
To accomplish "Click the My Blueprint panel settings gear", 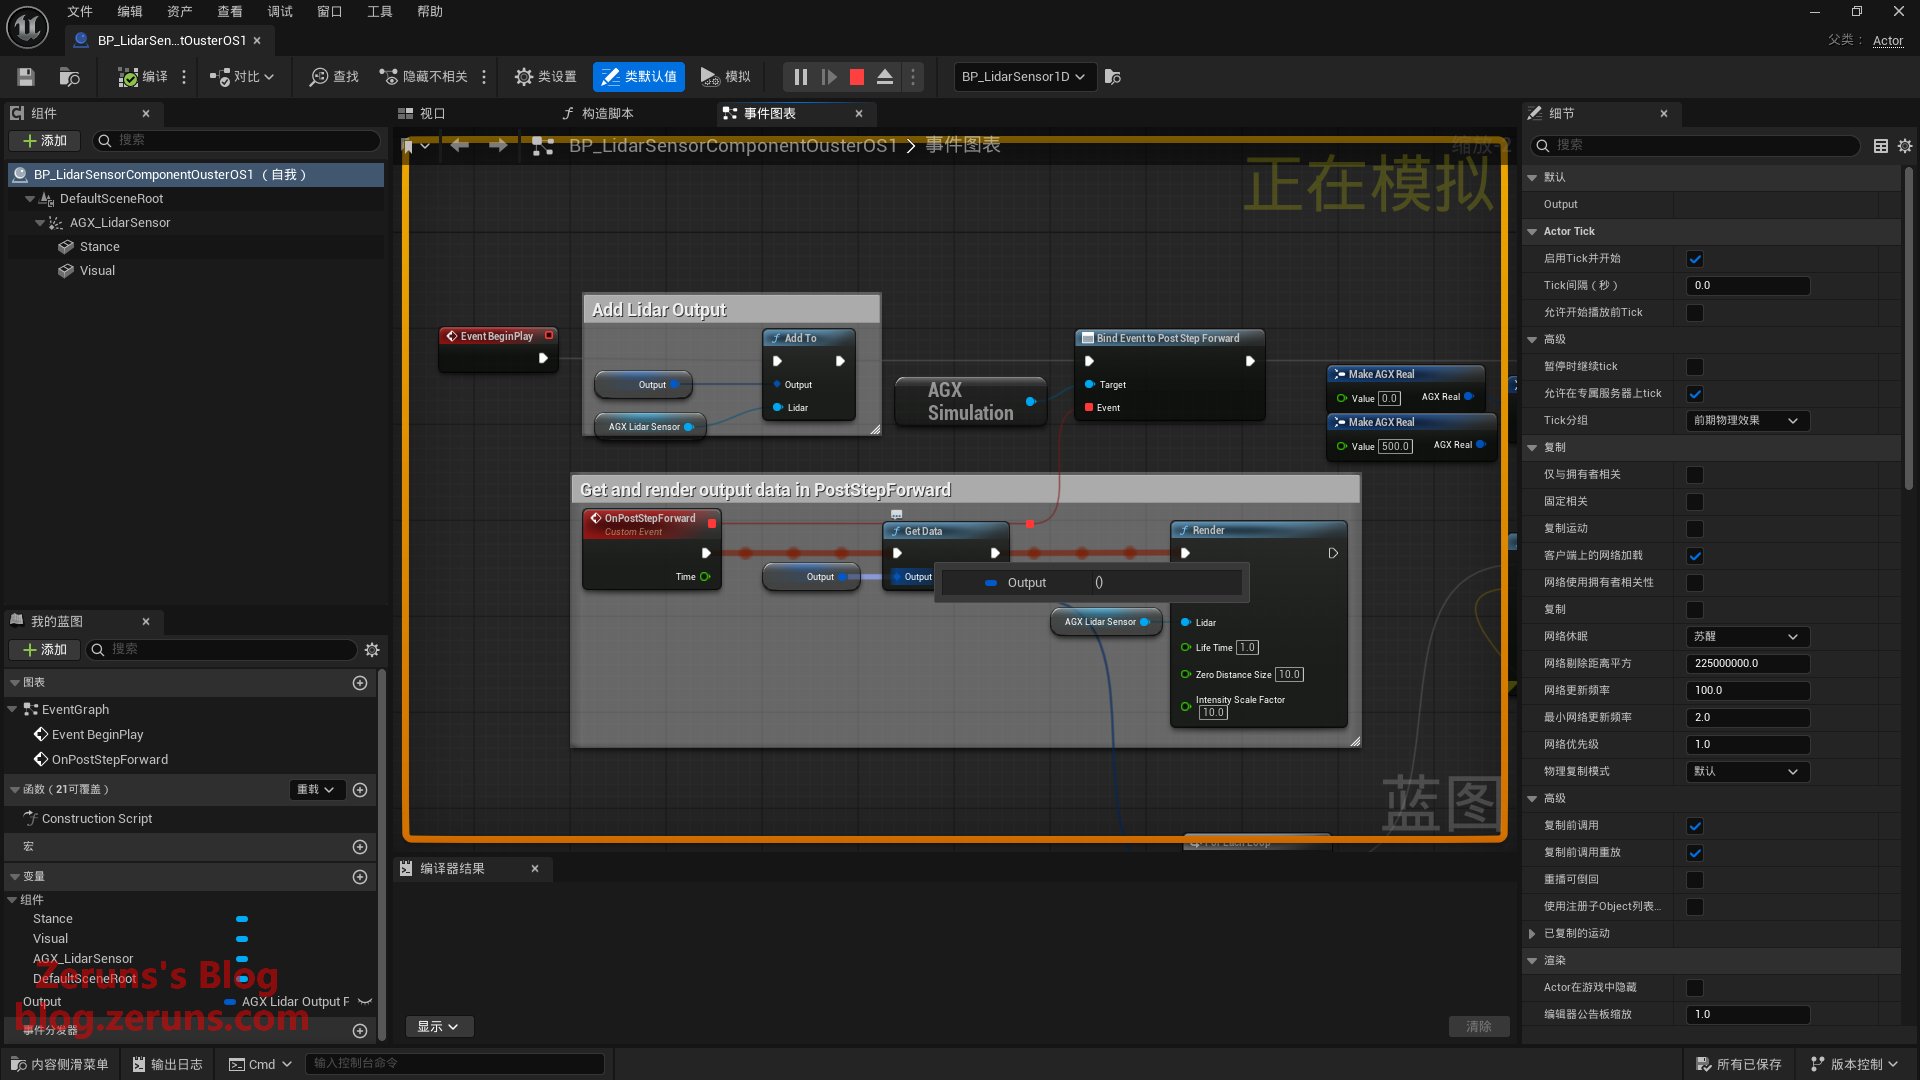I will point(372,650).
